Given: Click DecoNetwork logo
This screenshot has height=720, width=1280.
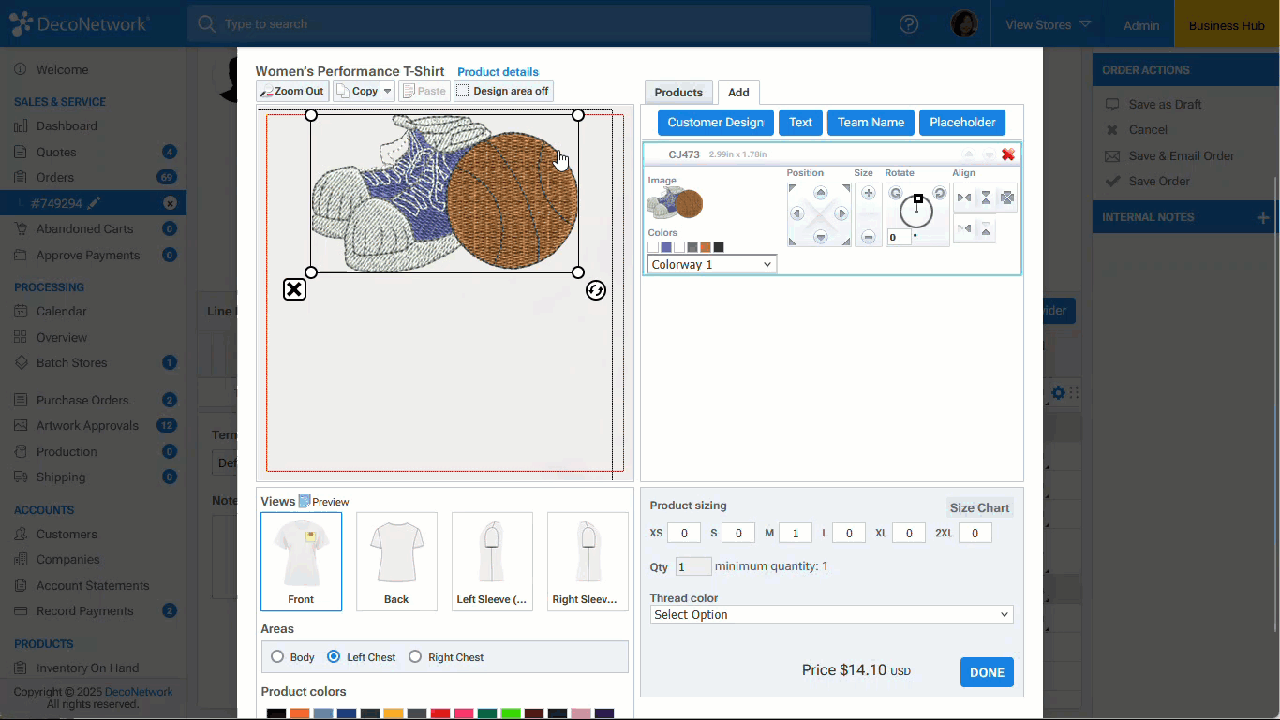Looking at the screenshot, I should (79, 24).
